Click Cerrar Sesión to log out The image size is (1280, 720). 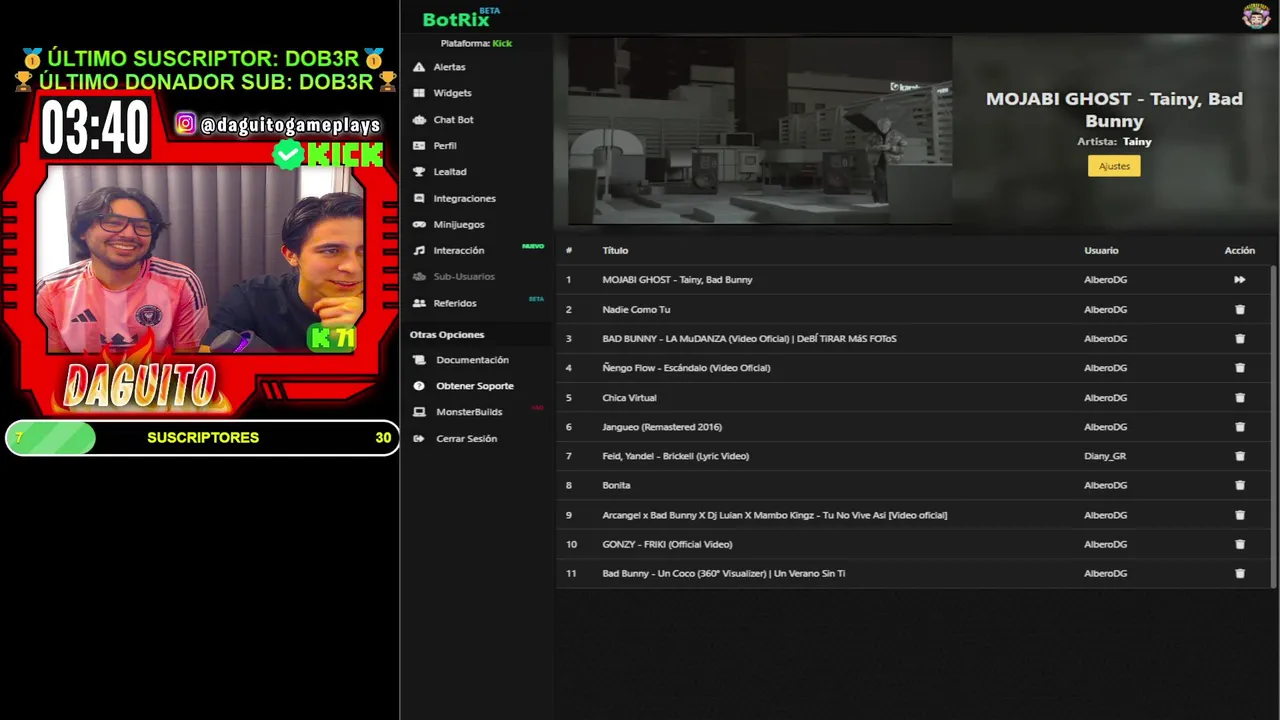click(466, 439)
